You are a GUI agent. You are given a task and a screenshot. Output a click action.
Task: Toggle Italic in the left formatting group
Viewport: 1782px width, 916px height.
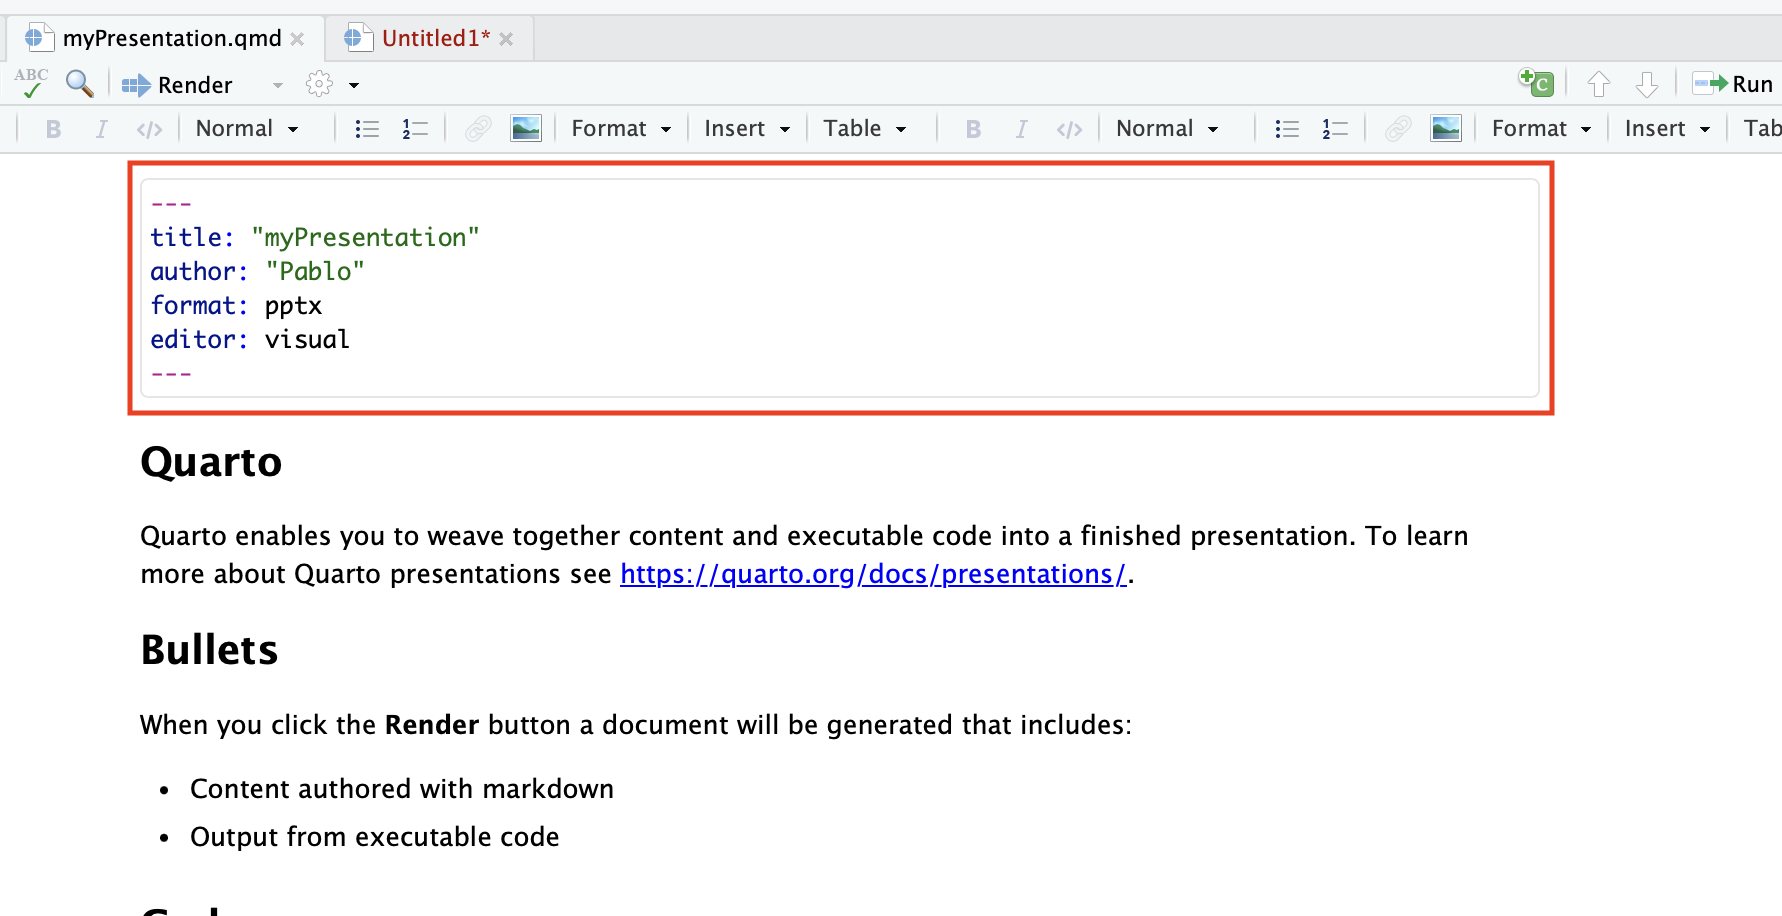101,129
